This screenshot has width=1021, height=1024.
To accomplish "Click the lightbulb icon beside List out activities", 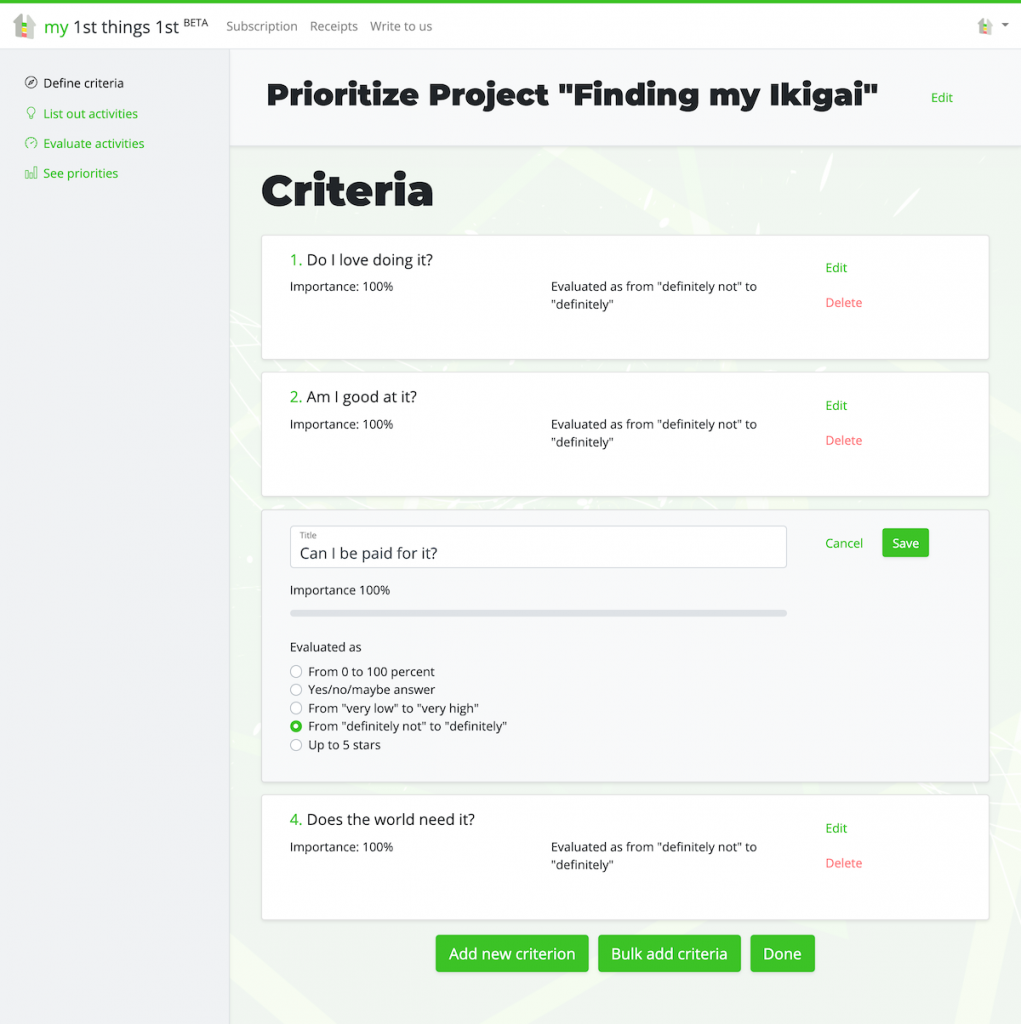I will (31, 114).
